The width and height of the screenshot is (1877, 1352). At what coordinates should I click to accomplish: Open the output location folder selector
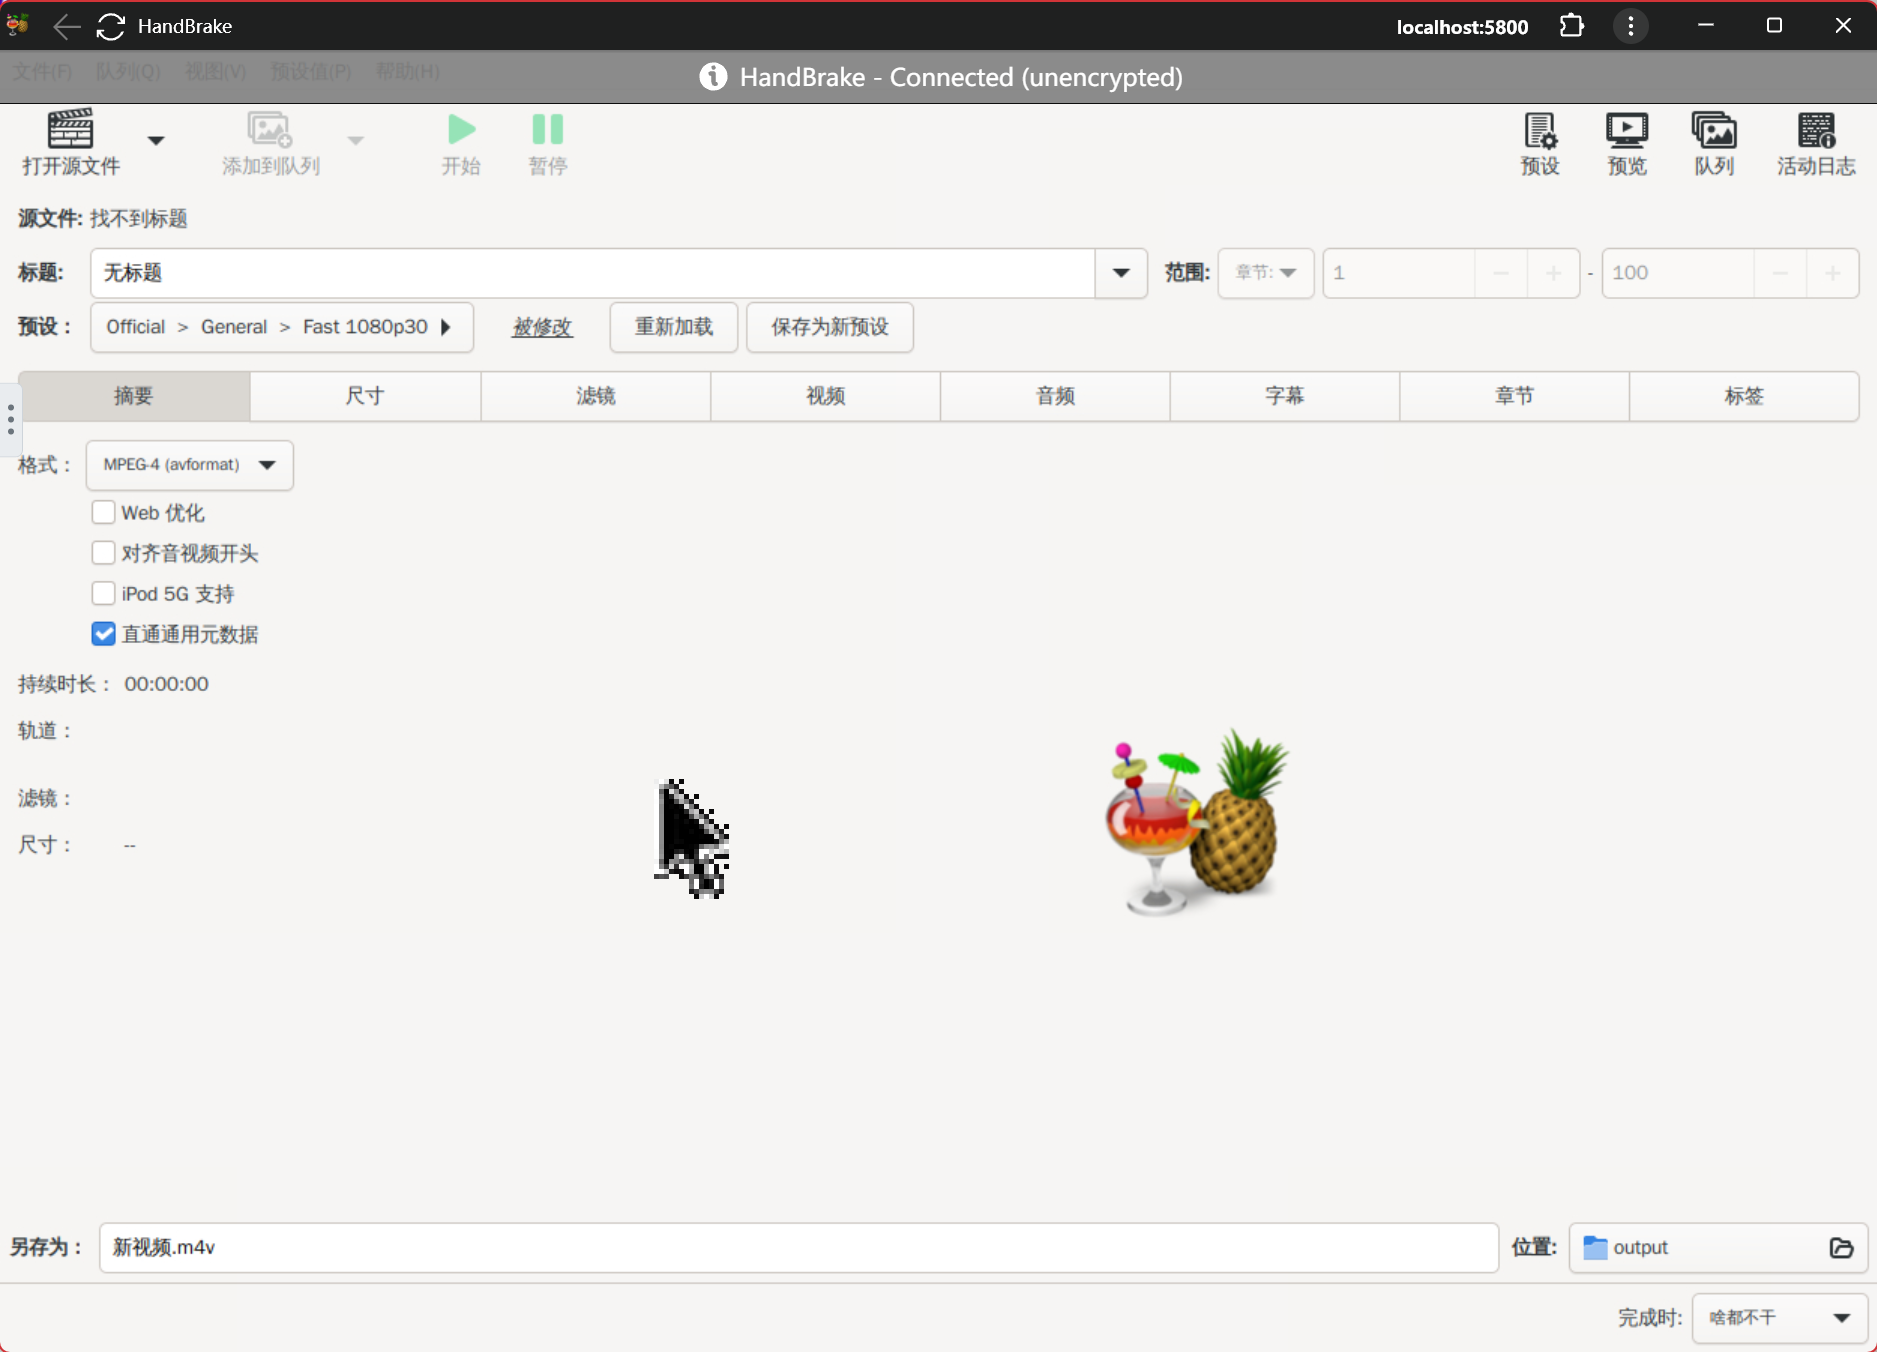(1718, 1248)
